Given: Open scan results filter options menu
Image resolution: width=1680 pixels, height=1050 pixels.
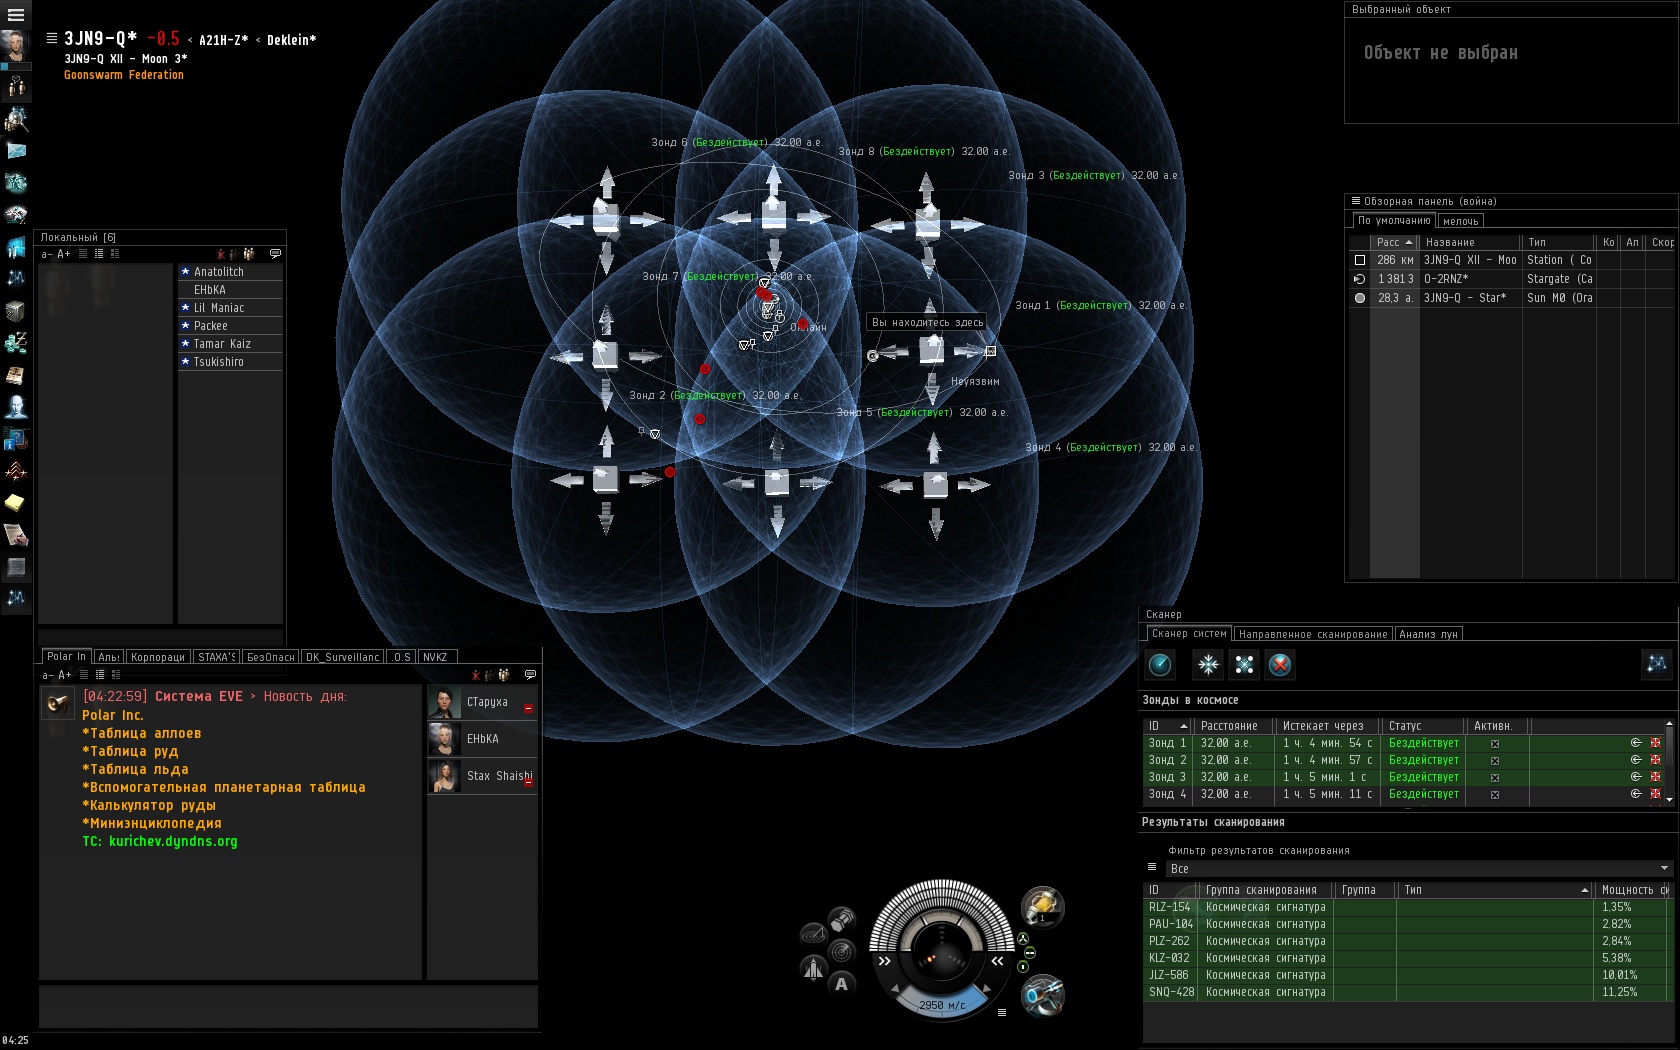Looking at the screenshot, I should [1152, 867].
